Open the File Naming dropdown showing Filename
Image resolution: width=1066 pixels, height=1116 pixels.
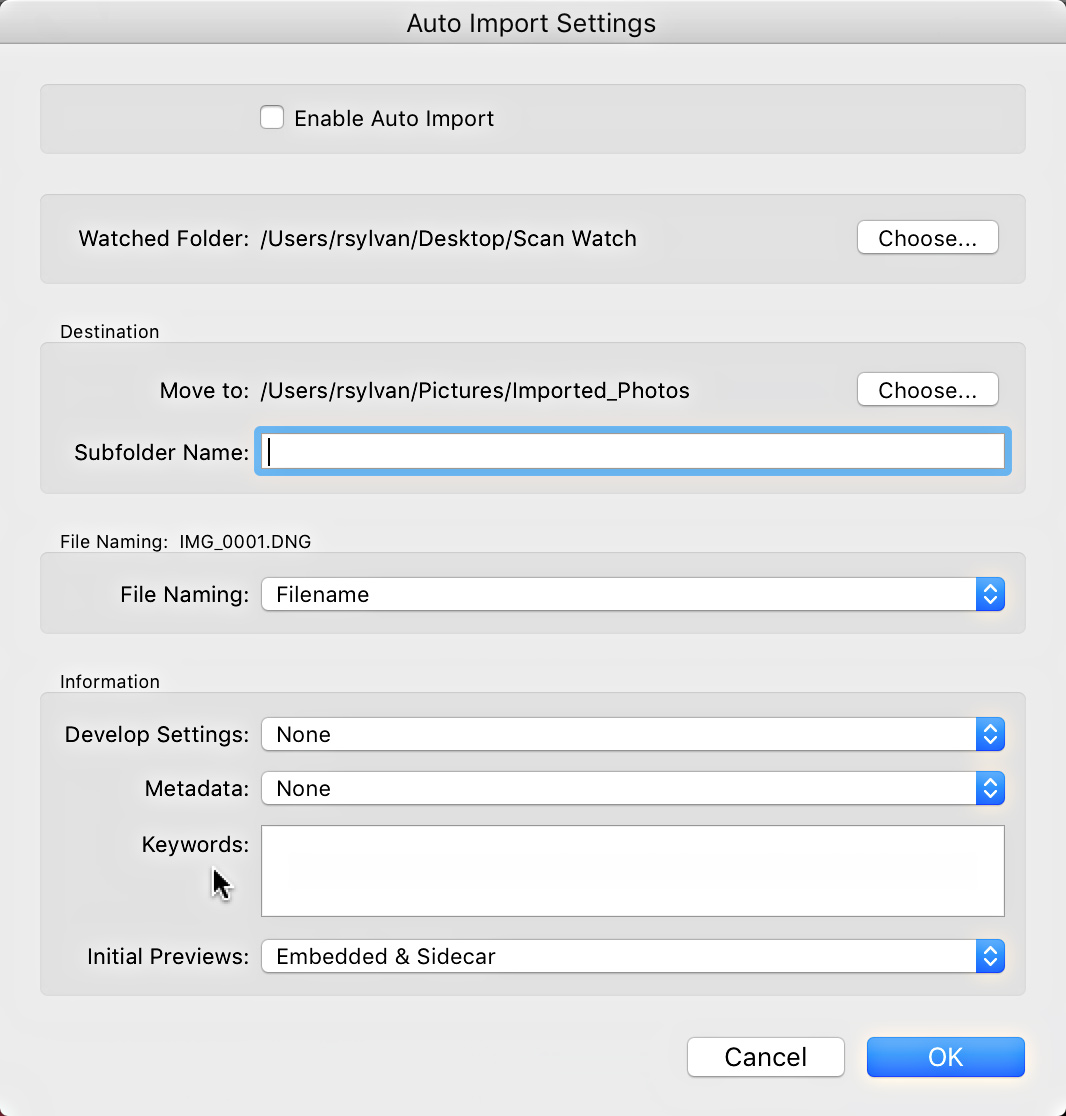point(630,594)
